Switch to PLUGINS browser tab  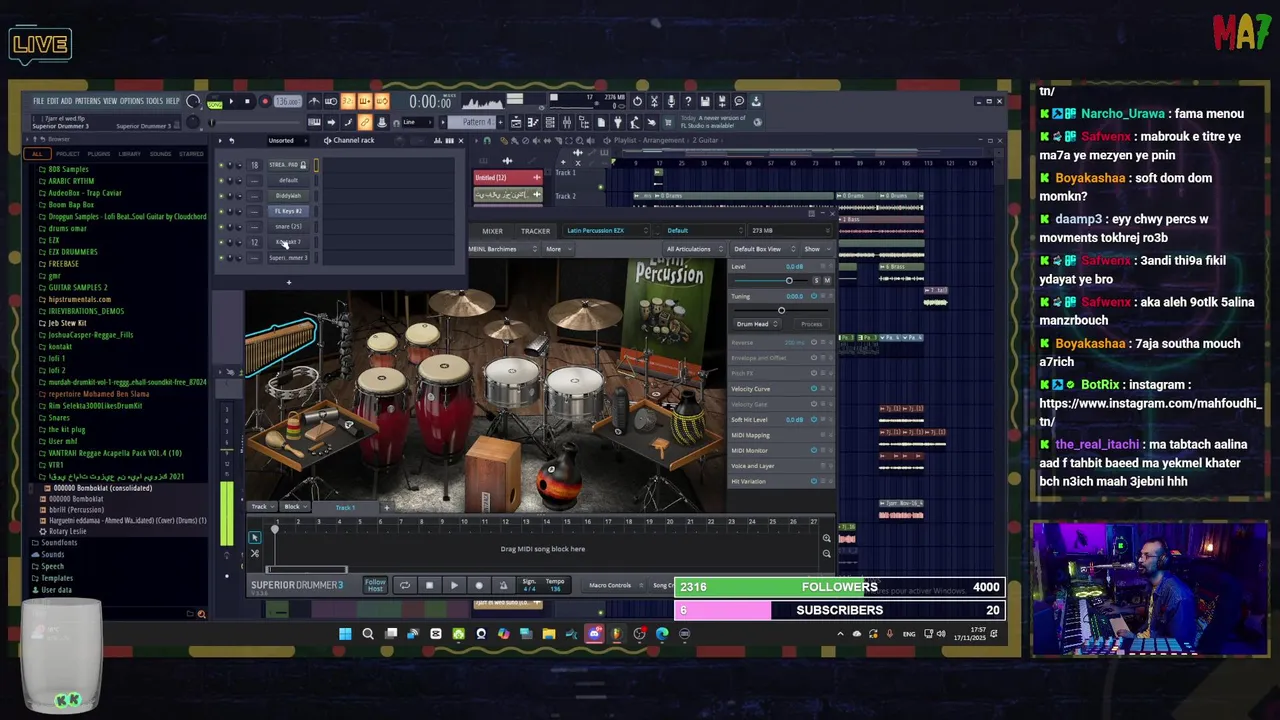coord(98,154)
